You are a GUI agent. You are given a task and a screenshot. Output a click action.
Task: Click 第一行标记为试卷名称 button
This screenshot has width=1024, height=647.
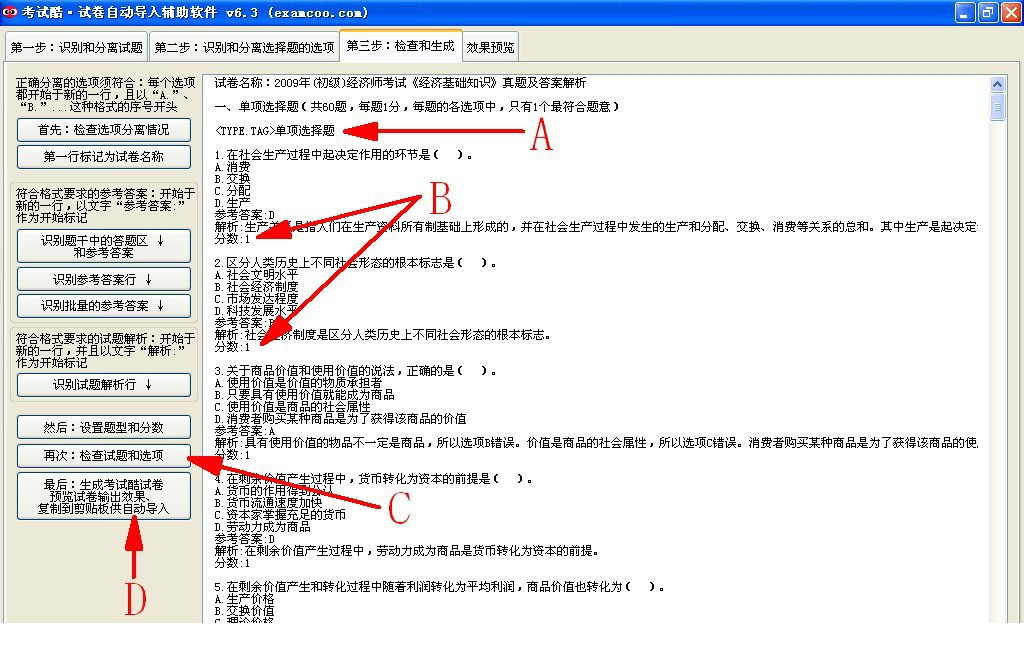coord(104,157)
